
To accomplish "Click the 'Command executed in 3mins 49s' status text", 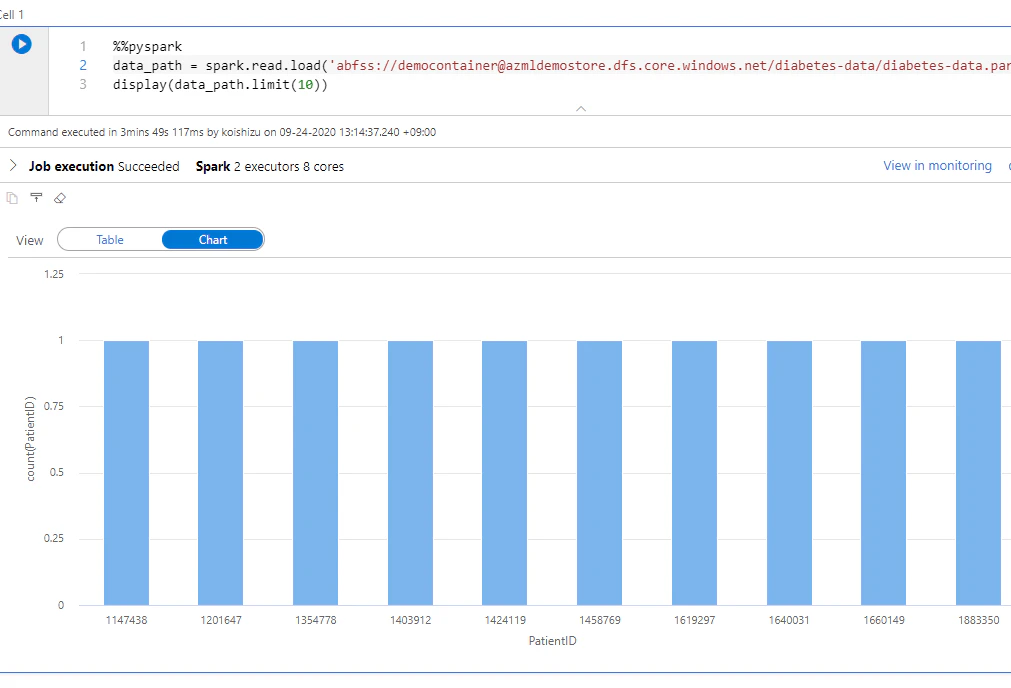I will point(222,132).
